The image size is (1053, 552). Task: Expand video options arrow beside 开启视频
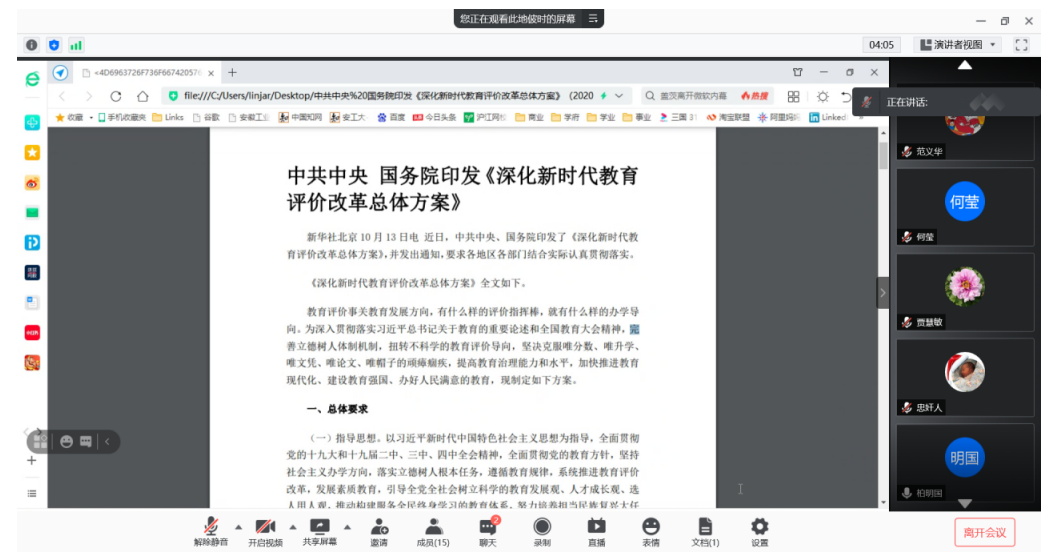(x=293, y=526)
